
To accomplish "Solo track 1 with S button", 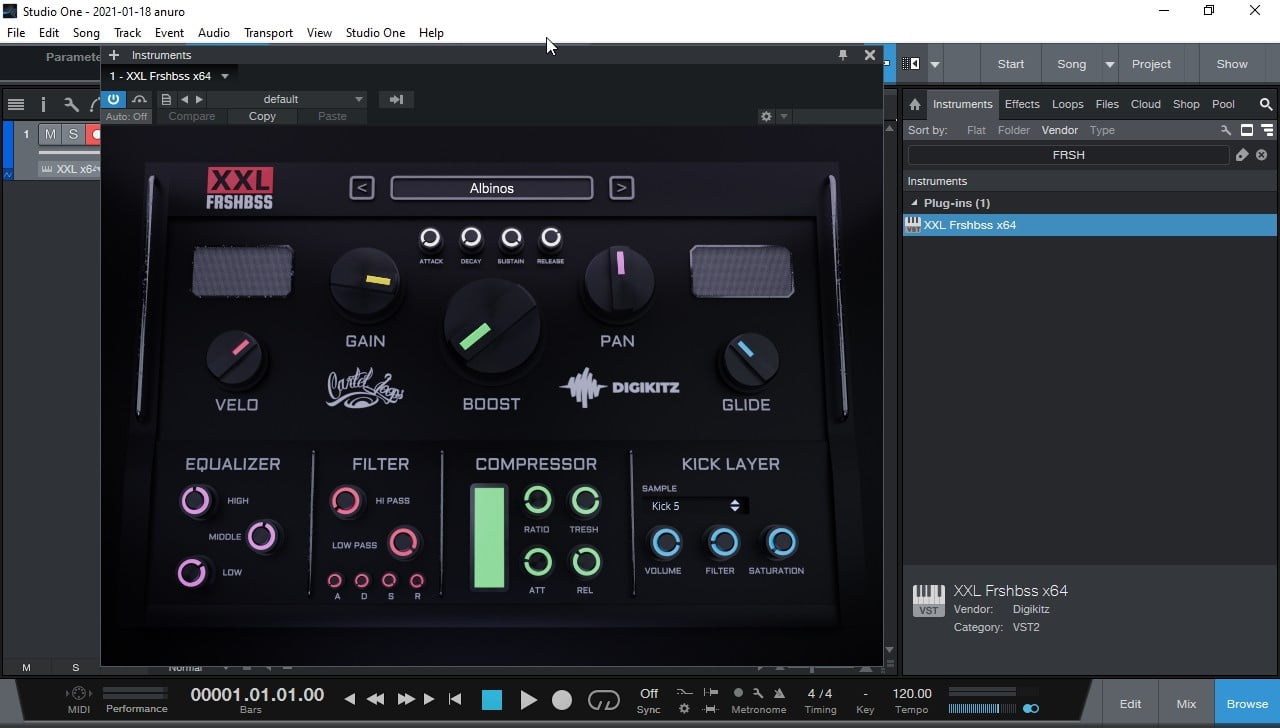I will 73,134.
